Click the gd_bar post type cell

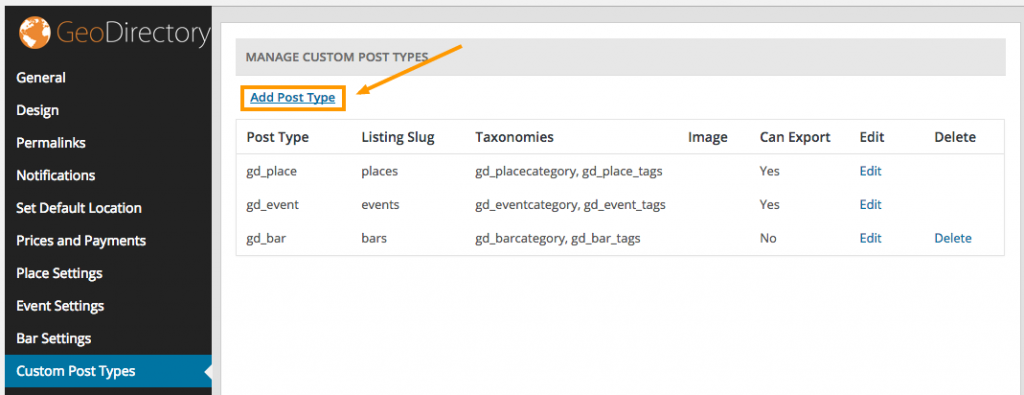[266, 239]
